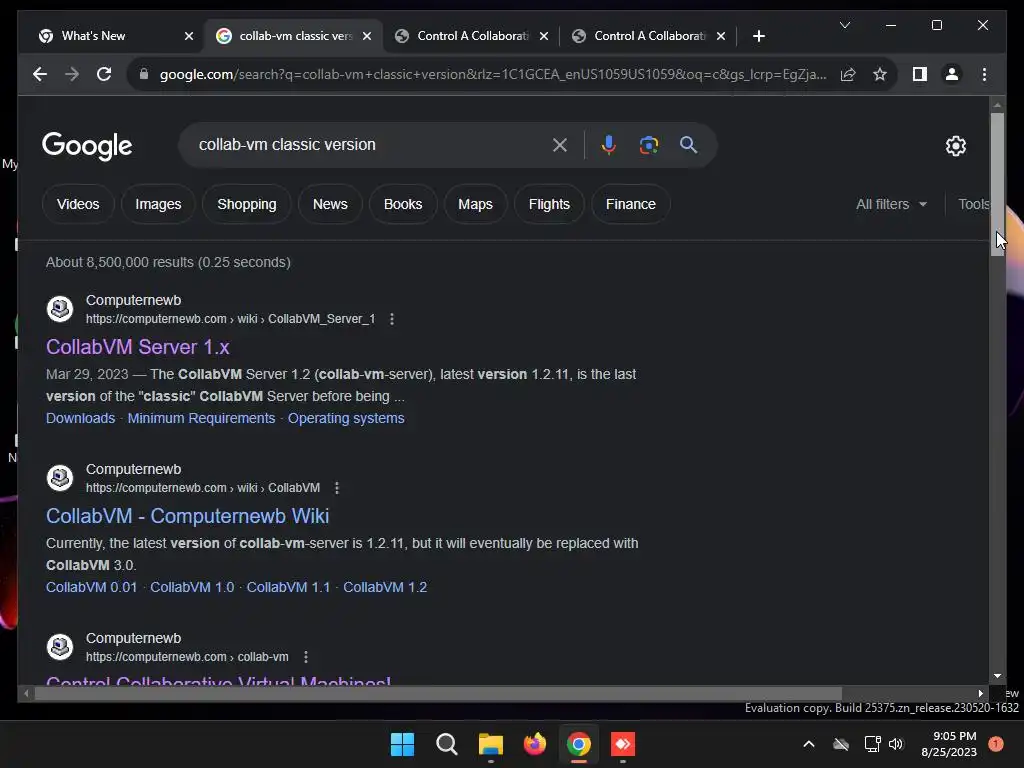Submit search with the magnifier icon
Viewport: 1024px width, 768px height.
click(x=688, y=145)
